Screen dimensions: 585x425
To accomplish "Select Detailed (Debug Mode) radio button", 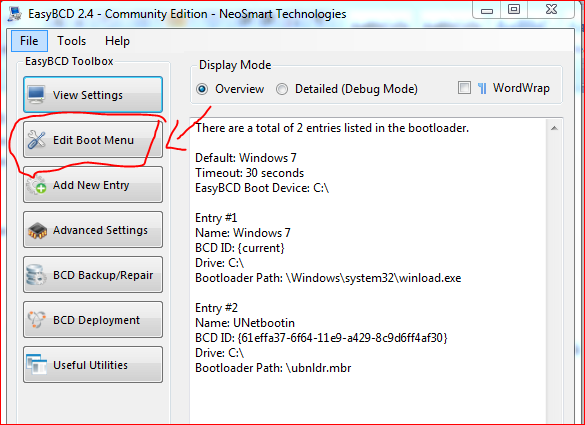I will (x=282, y=89).
